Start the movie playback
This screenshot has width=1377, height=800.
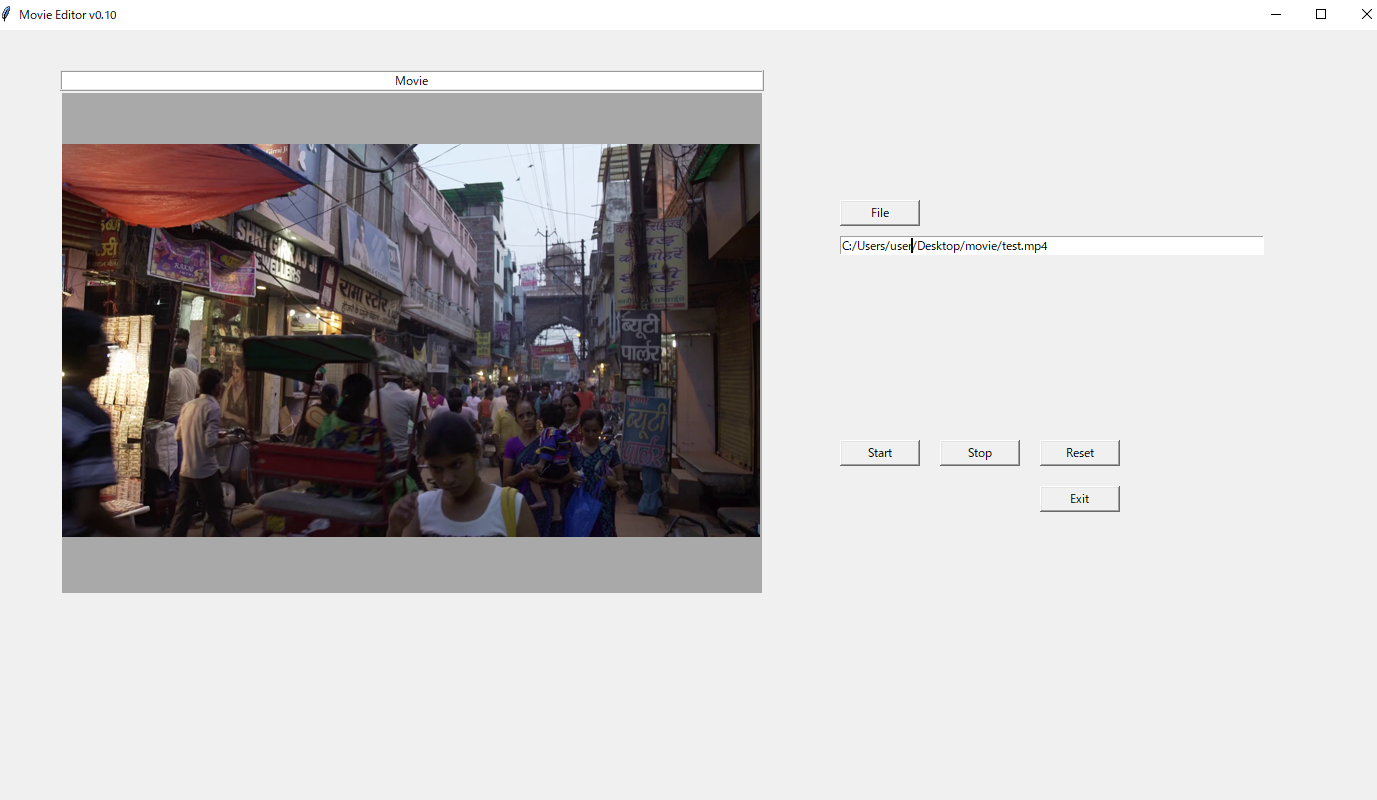(879, 453)
